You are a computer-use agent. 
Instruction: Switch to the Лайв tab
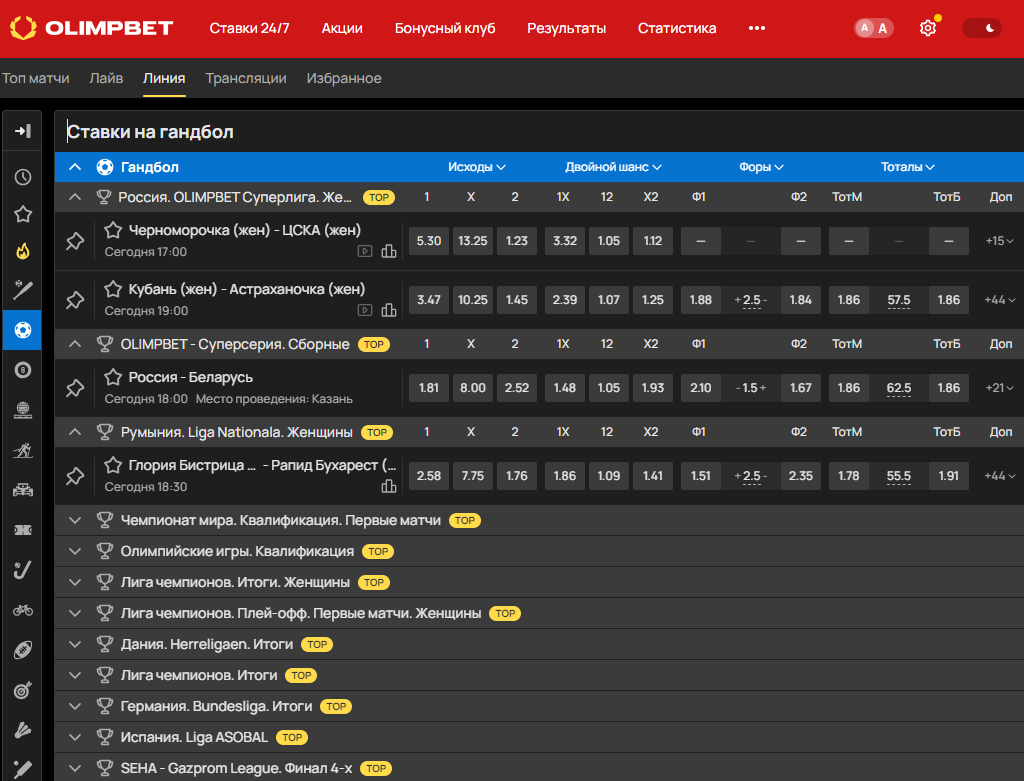pyautogui.click(x=106, y=78)
